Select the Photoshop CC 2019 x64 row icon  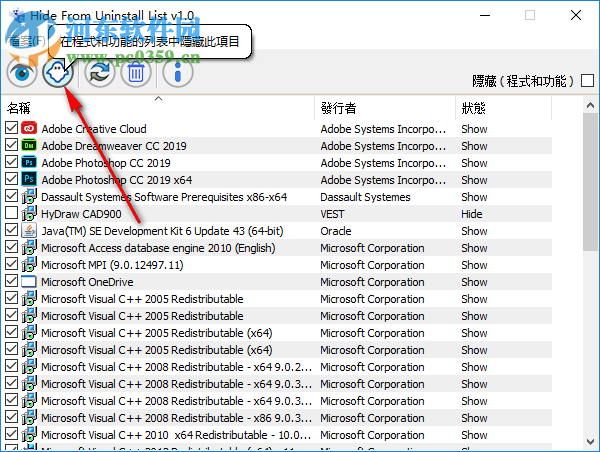[x=29, y=179]
